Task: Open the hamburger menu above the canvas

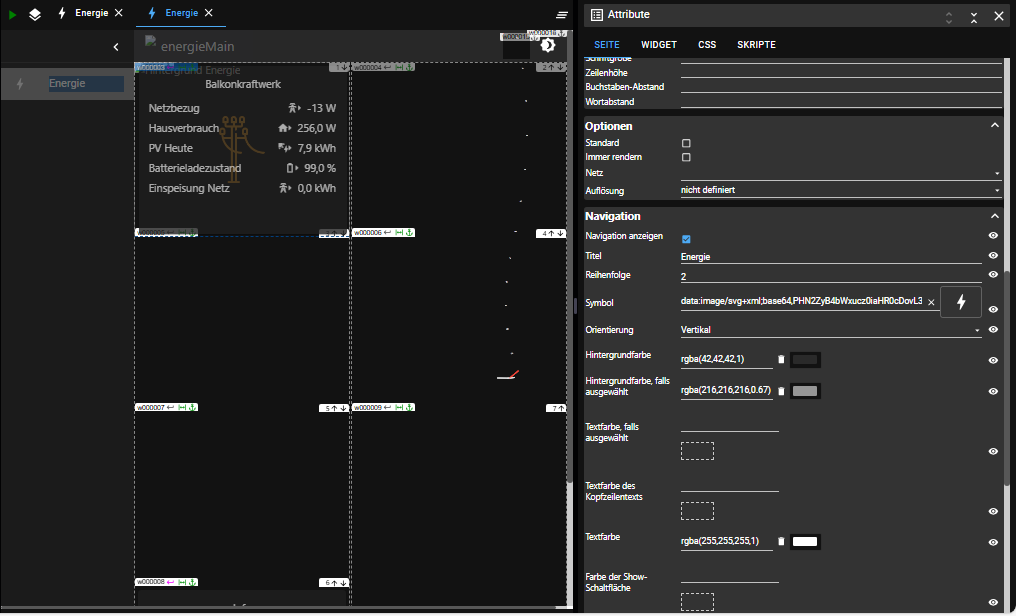Action: [562, 15]
